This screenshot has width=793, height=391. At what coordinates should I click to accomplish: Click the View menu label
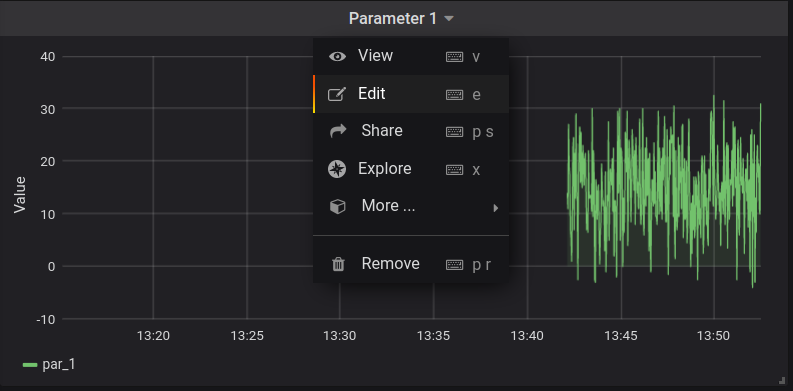375,56
